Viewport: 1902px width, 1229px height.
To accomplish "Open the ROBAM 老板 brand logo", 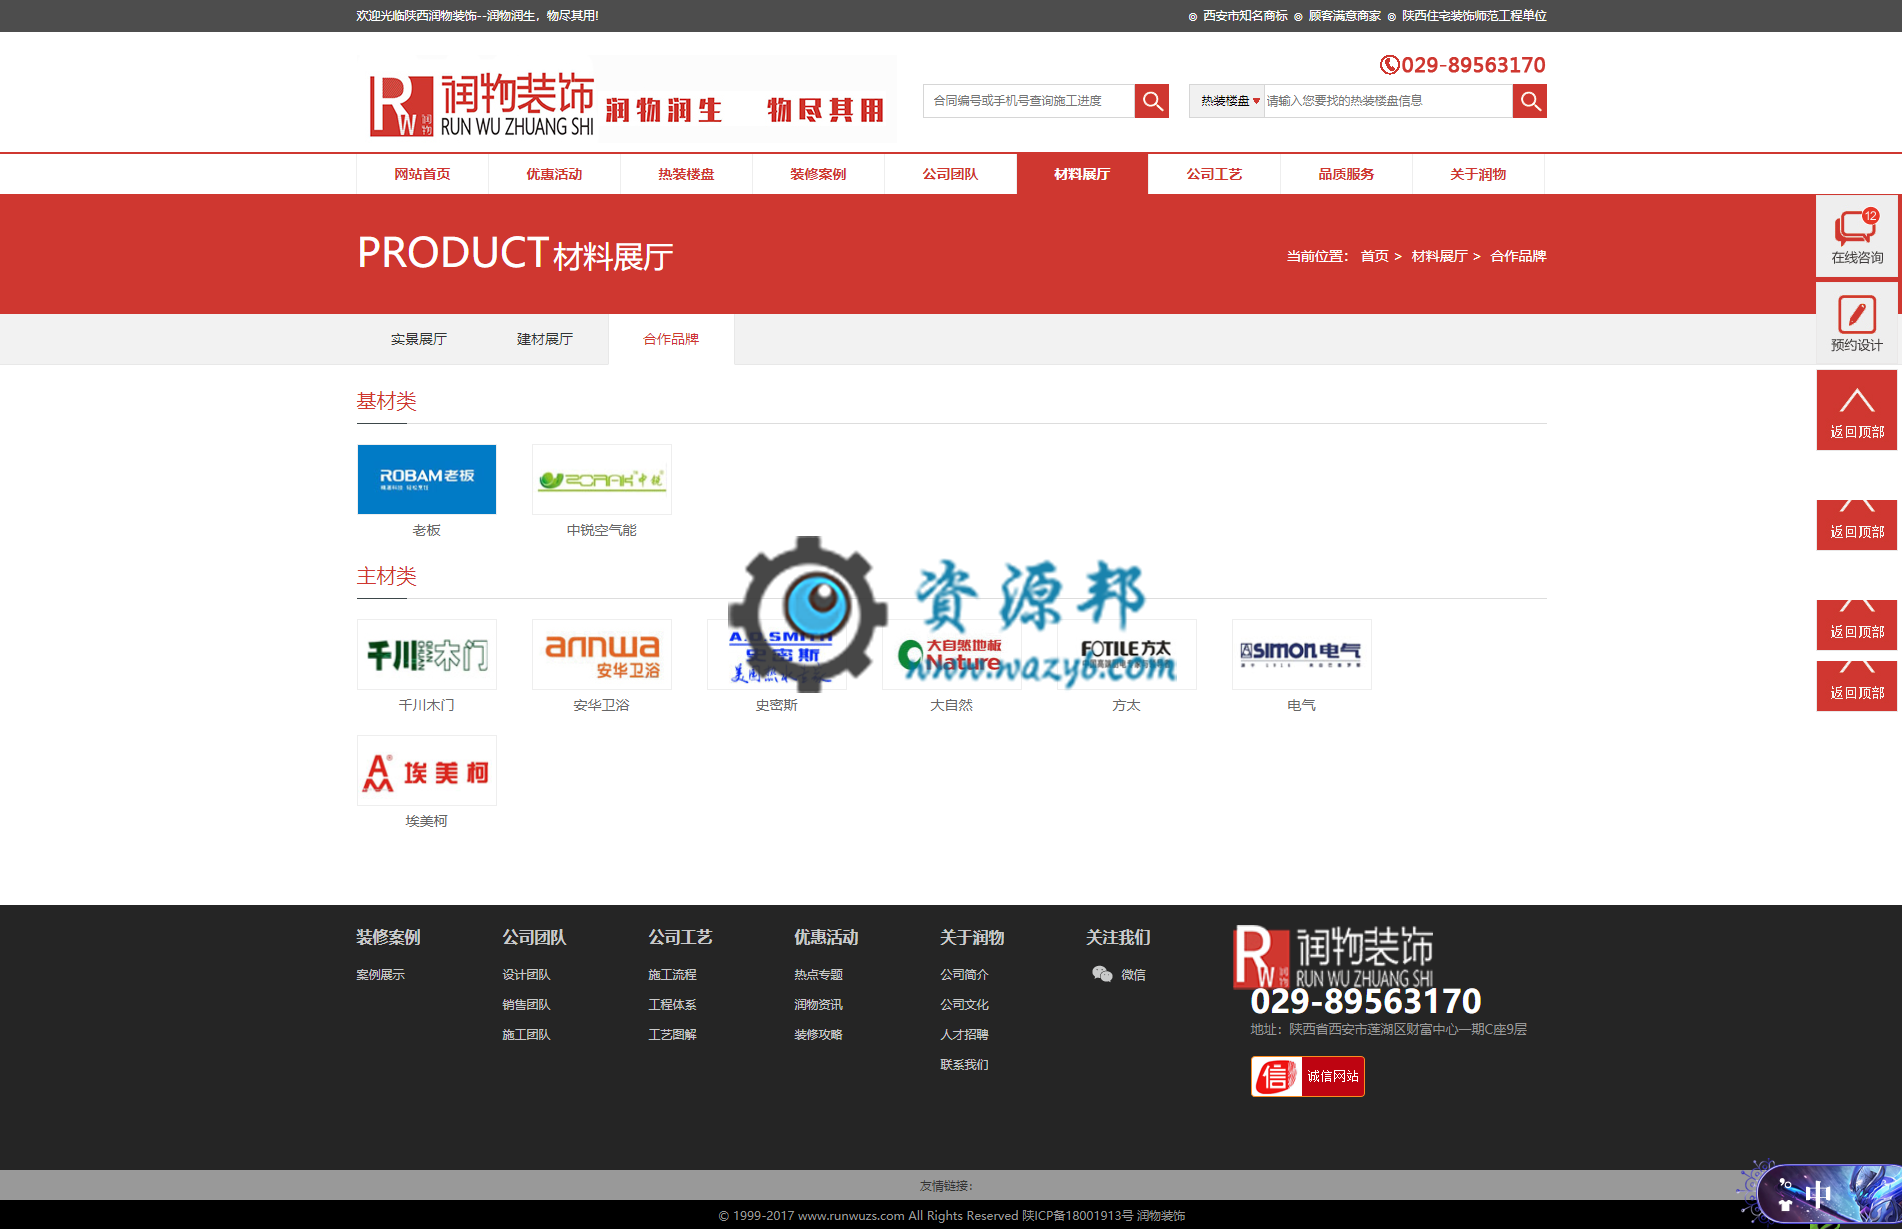I will tap(427, 479).
